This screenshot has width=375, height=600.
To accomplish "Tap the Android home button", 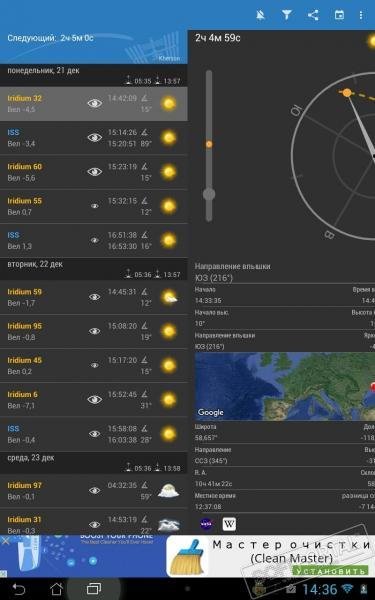I will pyautogui.click(x=56, y=589).
